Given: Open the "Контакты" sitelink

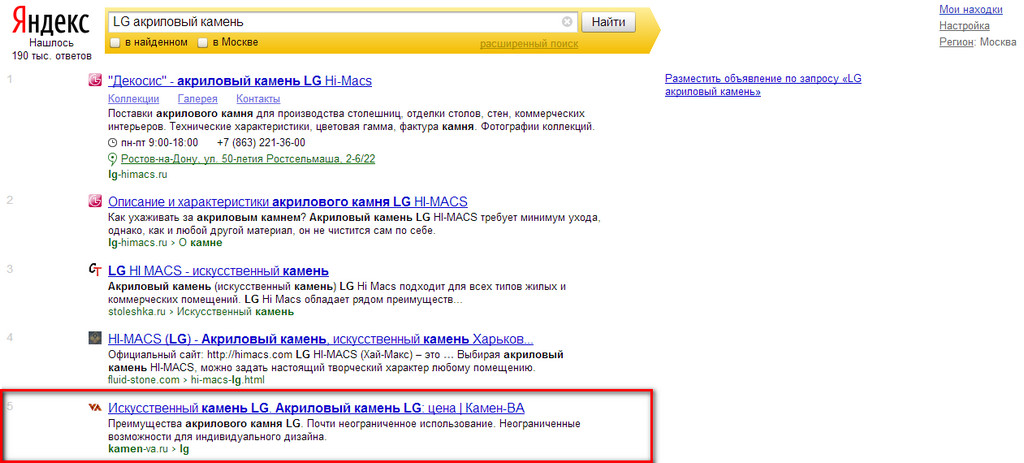Looking at the screenshot, I should [258, 99].
